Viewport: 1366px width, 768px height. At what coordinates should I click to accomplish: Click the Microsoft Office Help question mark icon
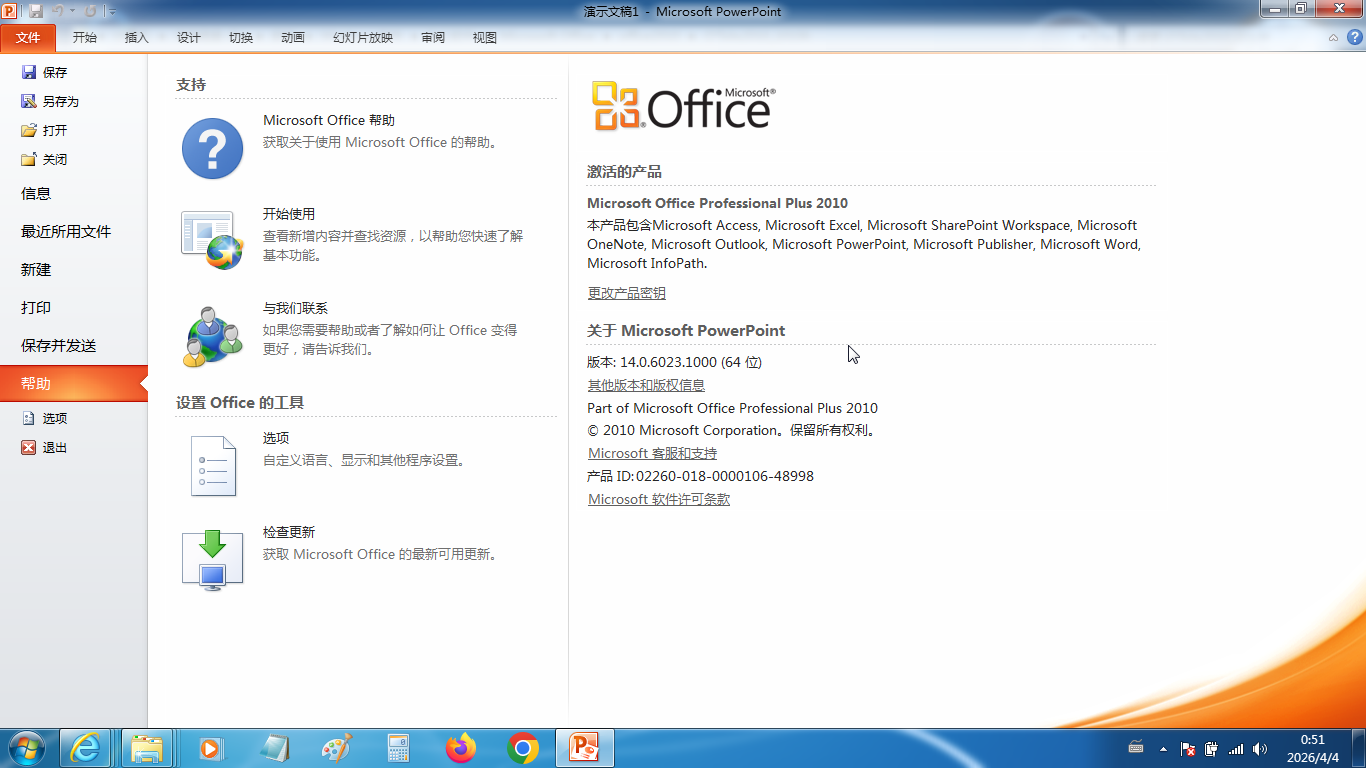point(212,149)
